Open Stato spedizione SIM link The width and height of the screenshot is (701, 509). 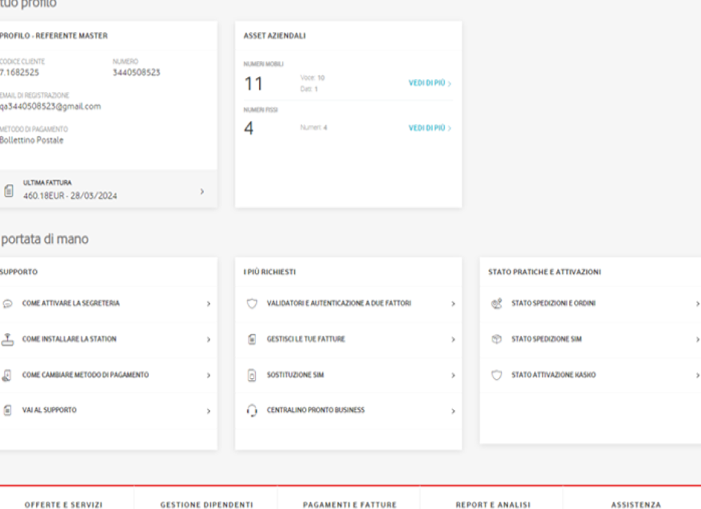click(546, 339)
